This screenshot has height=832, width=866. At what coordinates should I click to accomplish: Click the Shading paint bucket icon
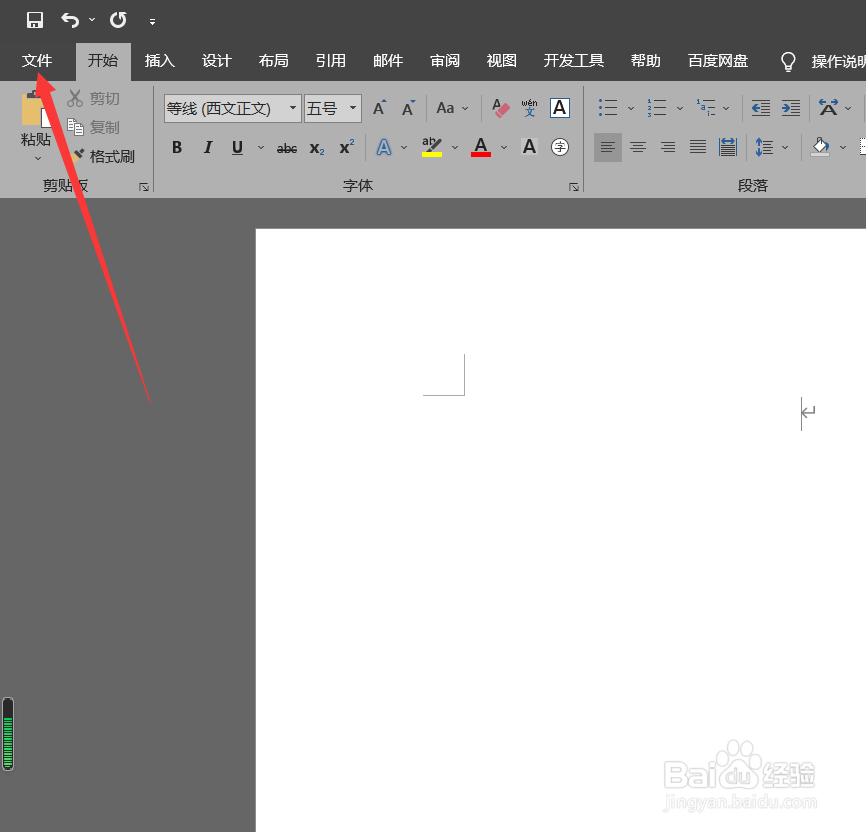(821, 147)
